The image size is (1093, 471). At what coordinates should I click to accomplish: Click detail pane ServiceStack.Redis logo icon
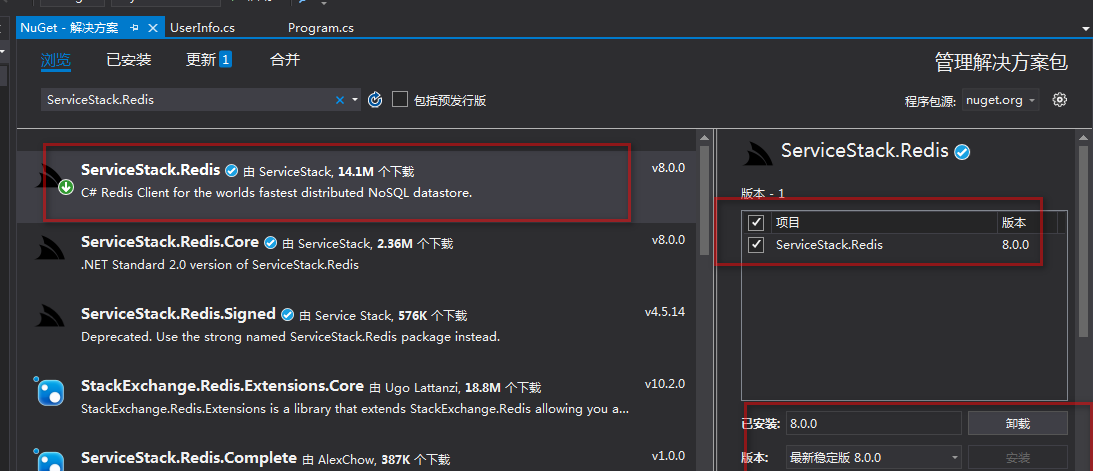[x=758, y=153]
